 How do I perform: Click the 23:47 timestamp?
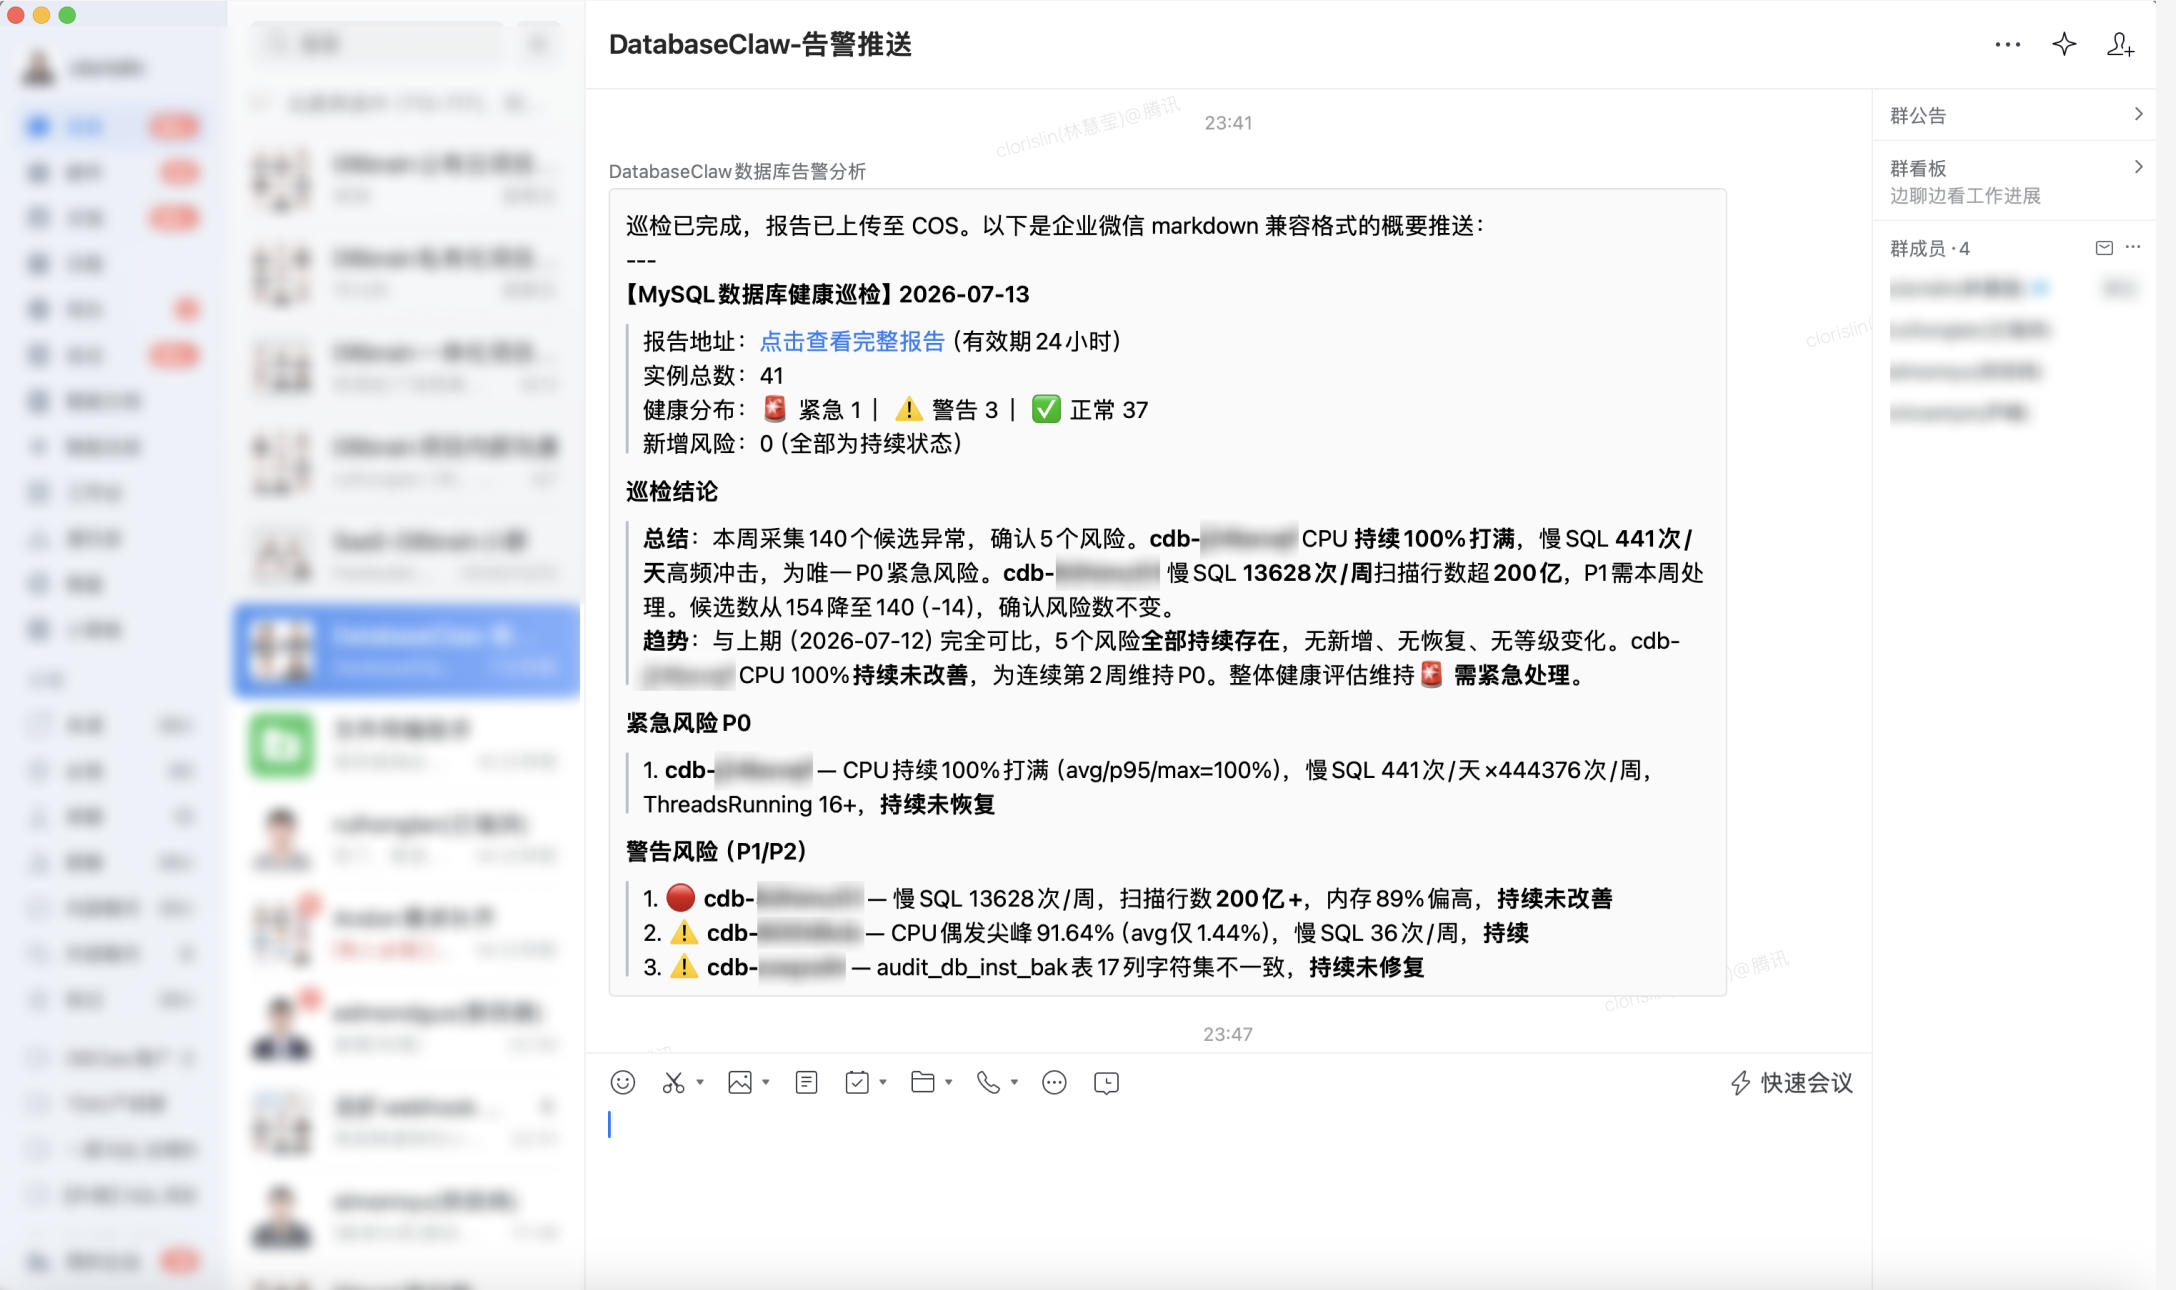coord(1227,1034)
